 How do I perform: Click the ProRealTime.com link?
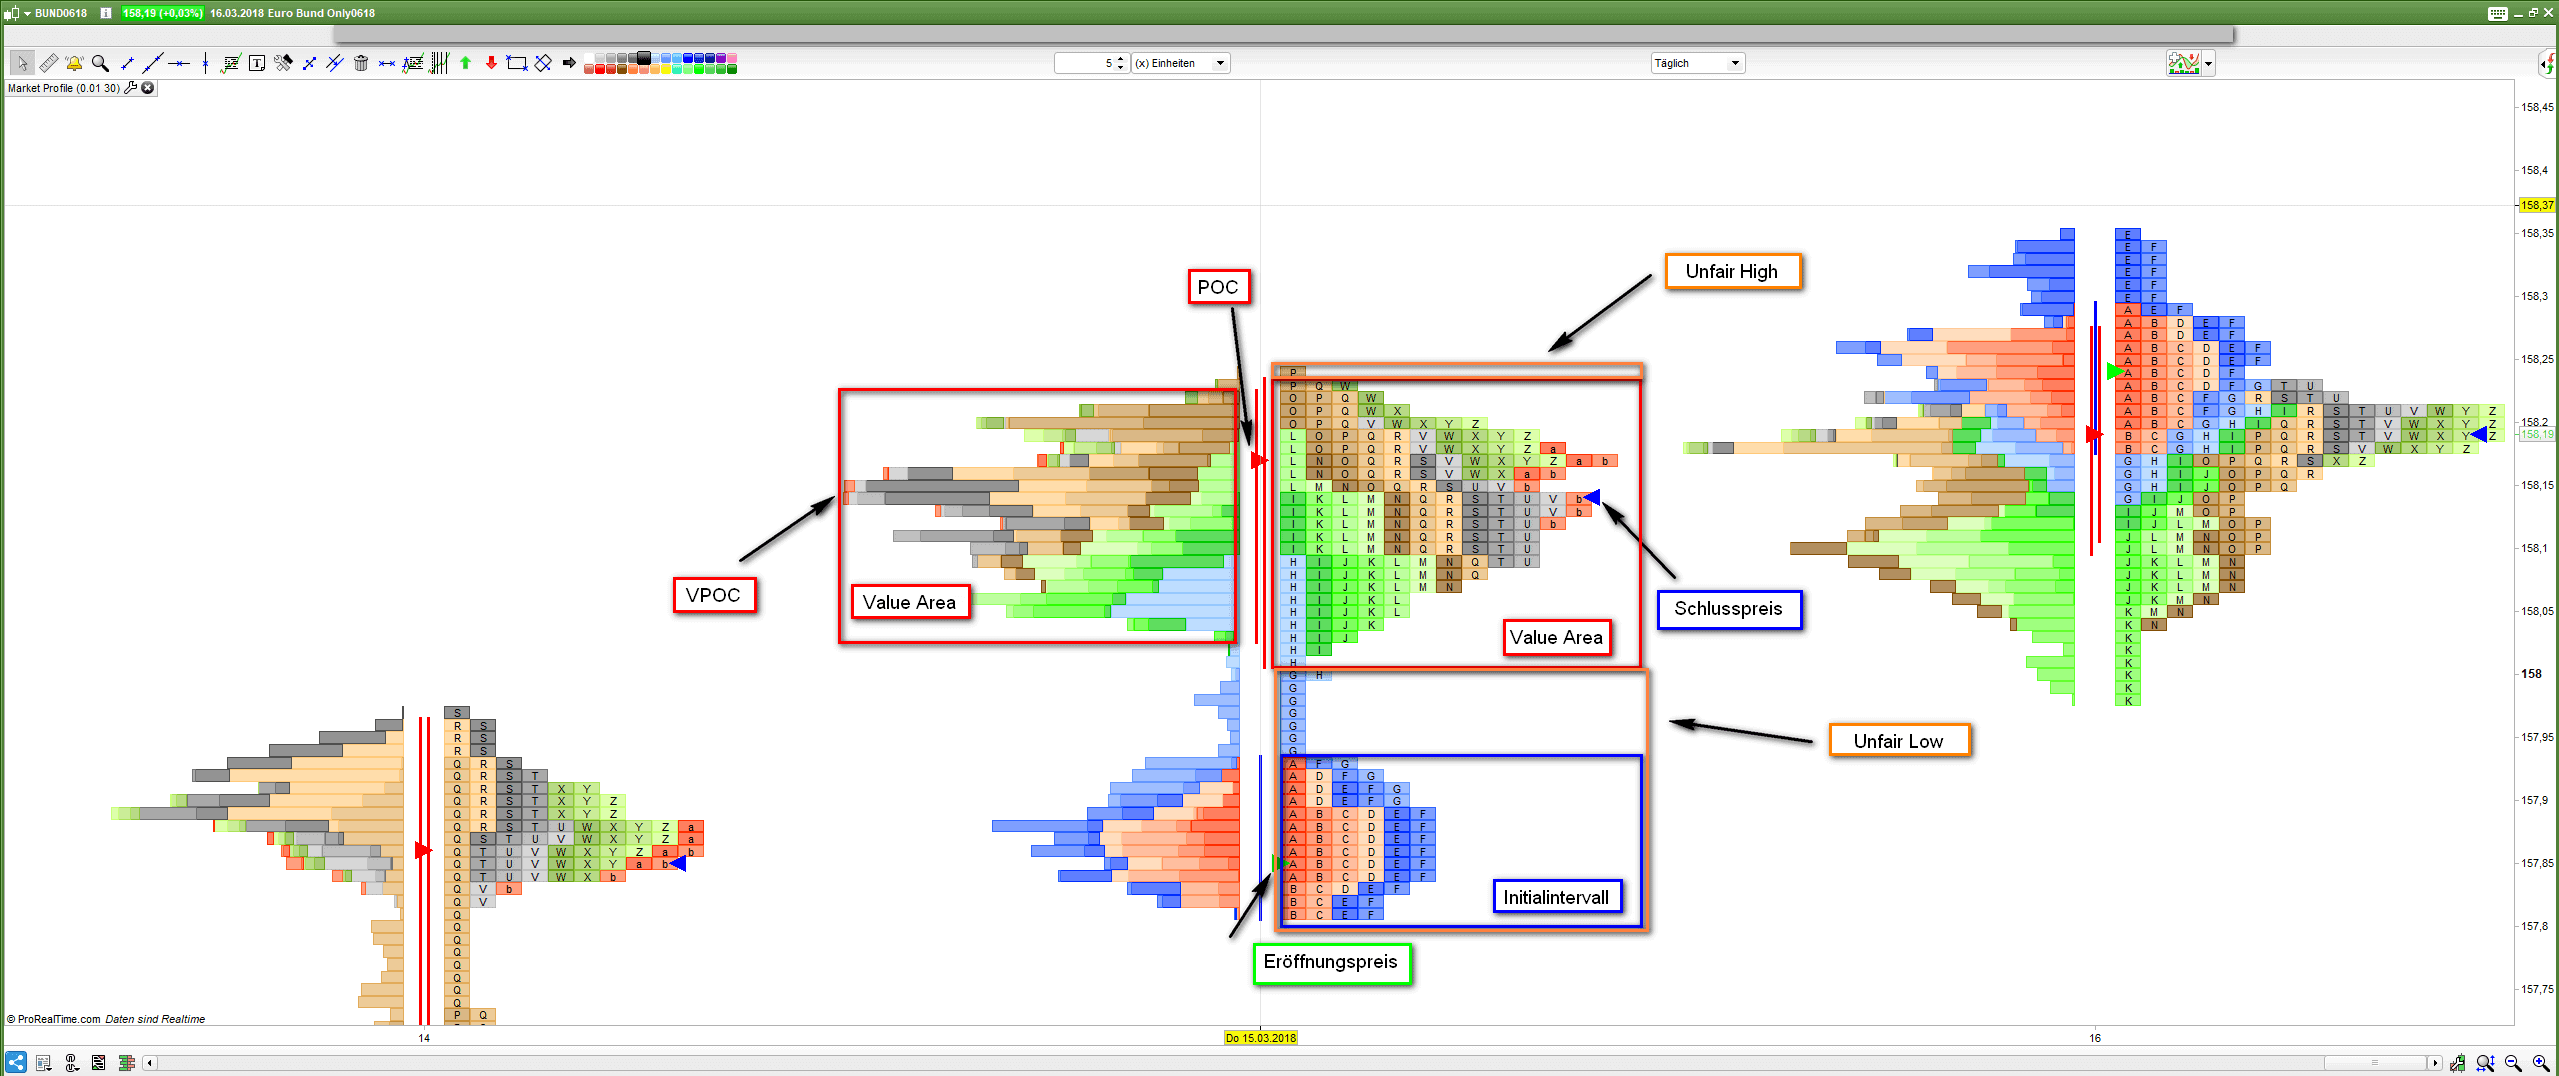point(59,1019)
